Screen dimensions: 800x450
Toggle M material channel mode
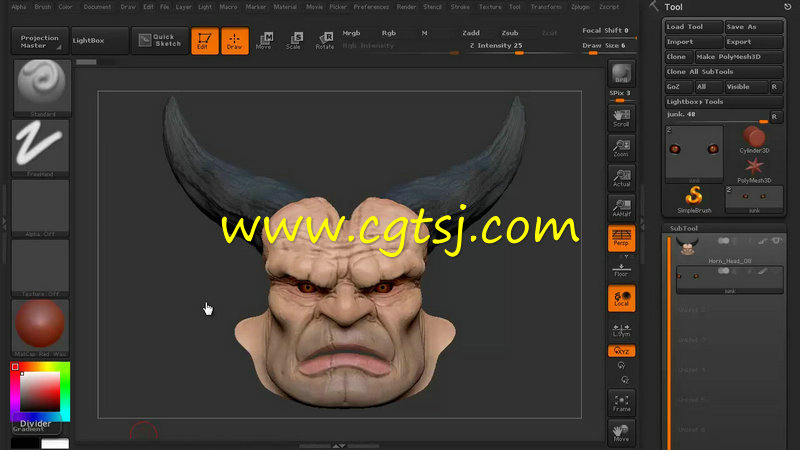pyautogui.click(x=424, y=33)
